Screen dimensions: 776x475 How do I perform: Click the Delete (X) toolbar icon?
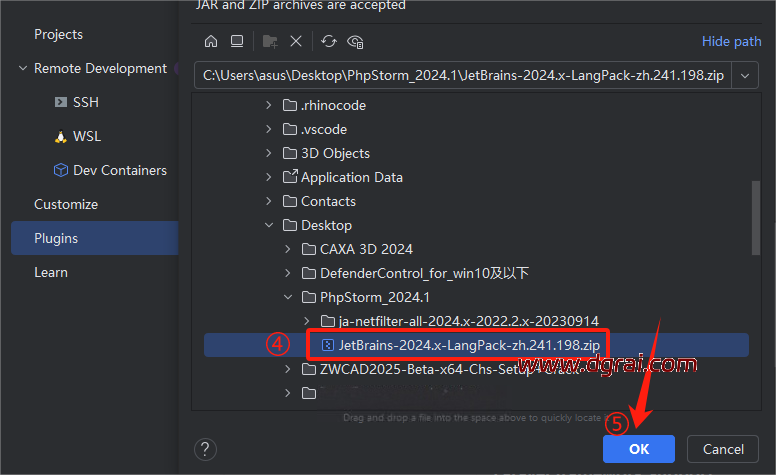pos(296,41)
